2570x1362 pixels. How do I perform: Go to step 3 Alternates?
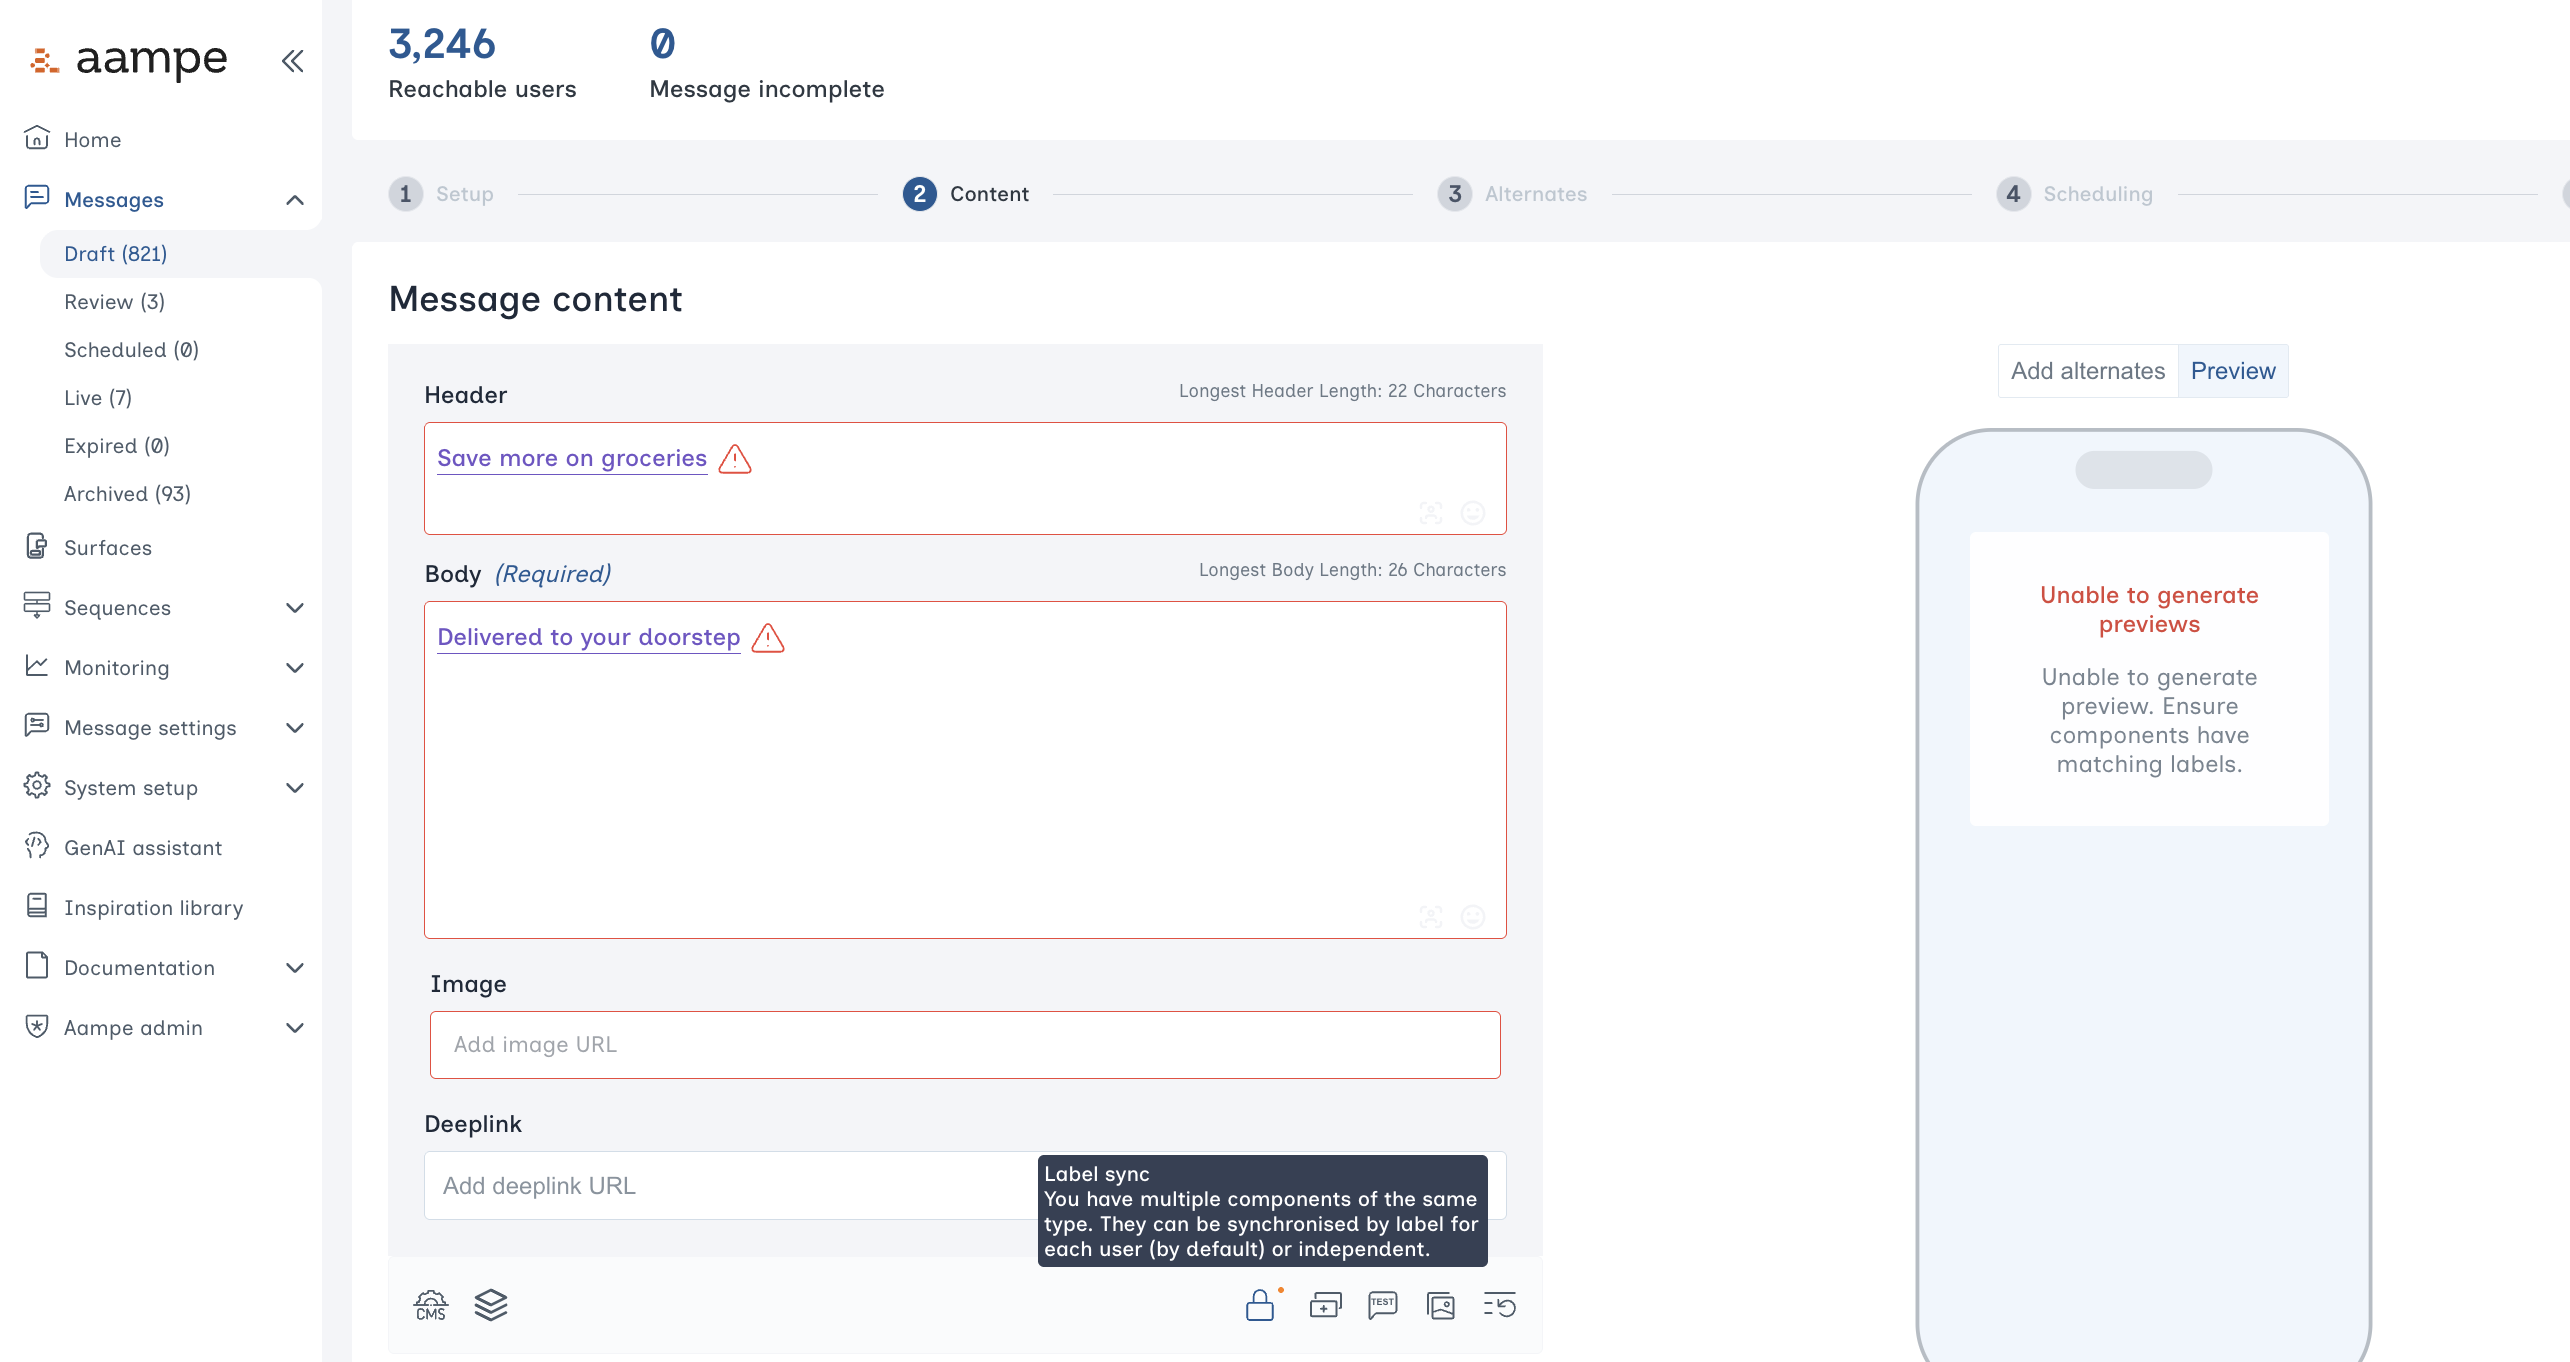pos(1512,194)
